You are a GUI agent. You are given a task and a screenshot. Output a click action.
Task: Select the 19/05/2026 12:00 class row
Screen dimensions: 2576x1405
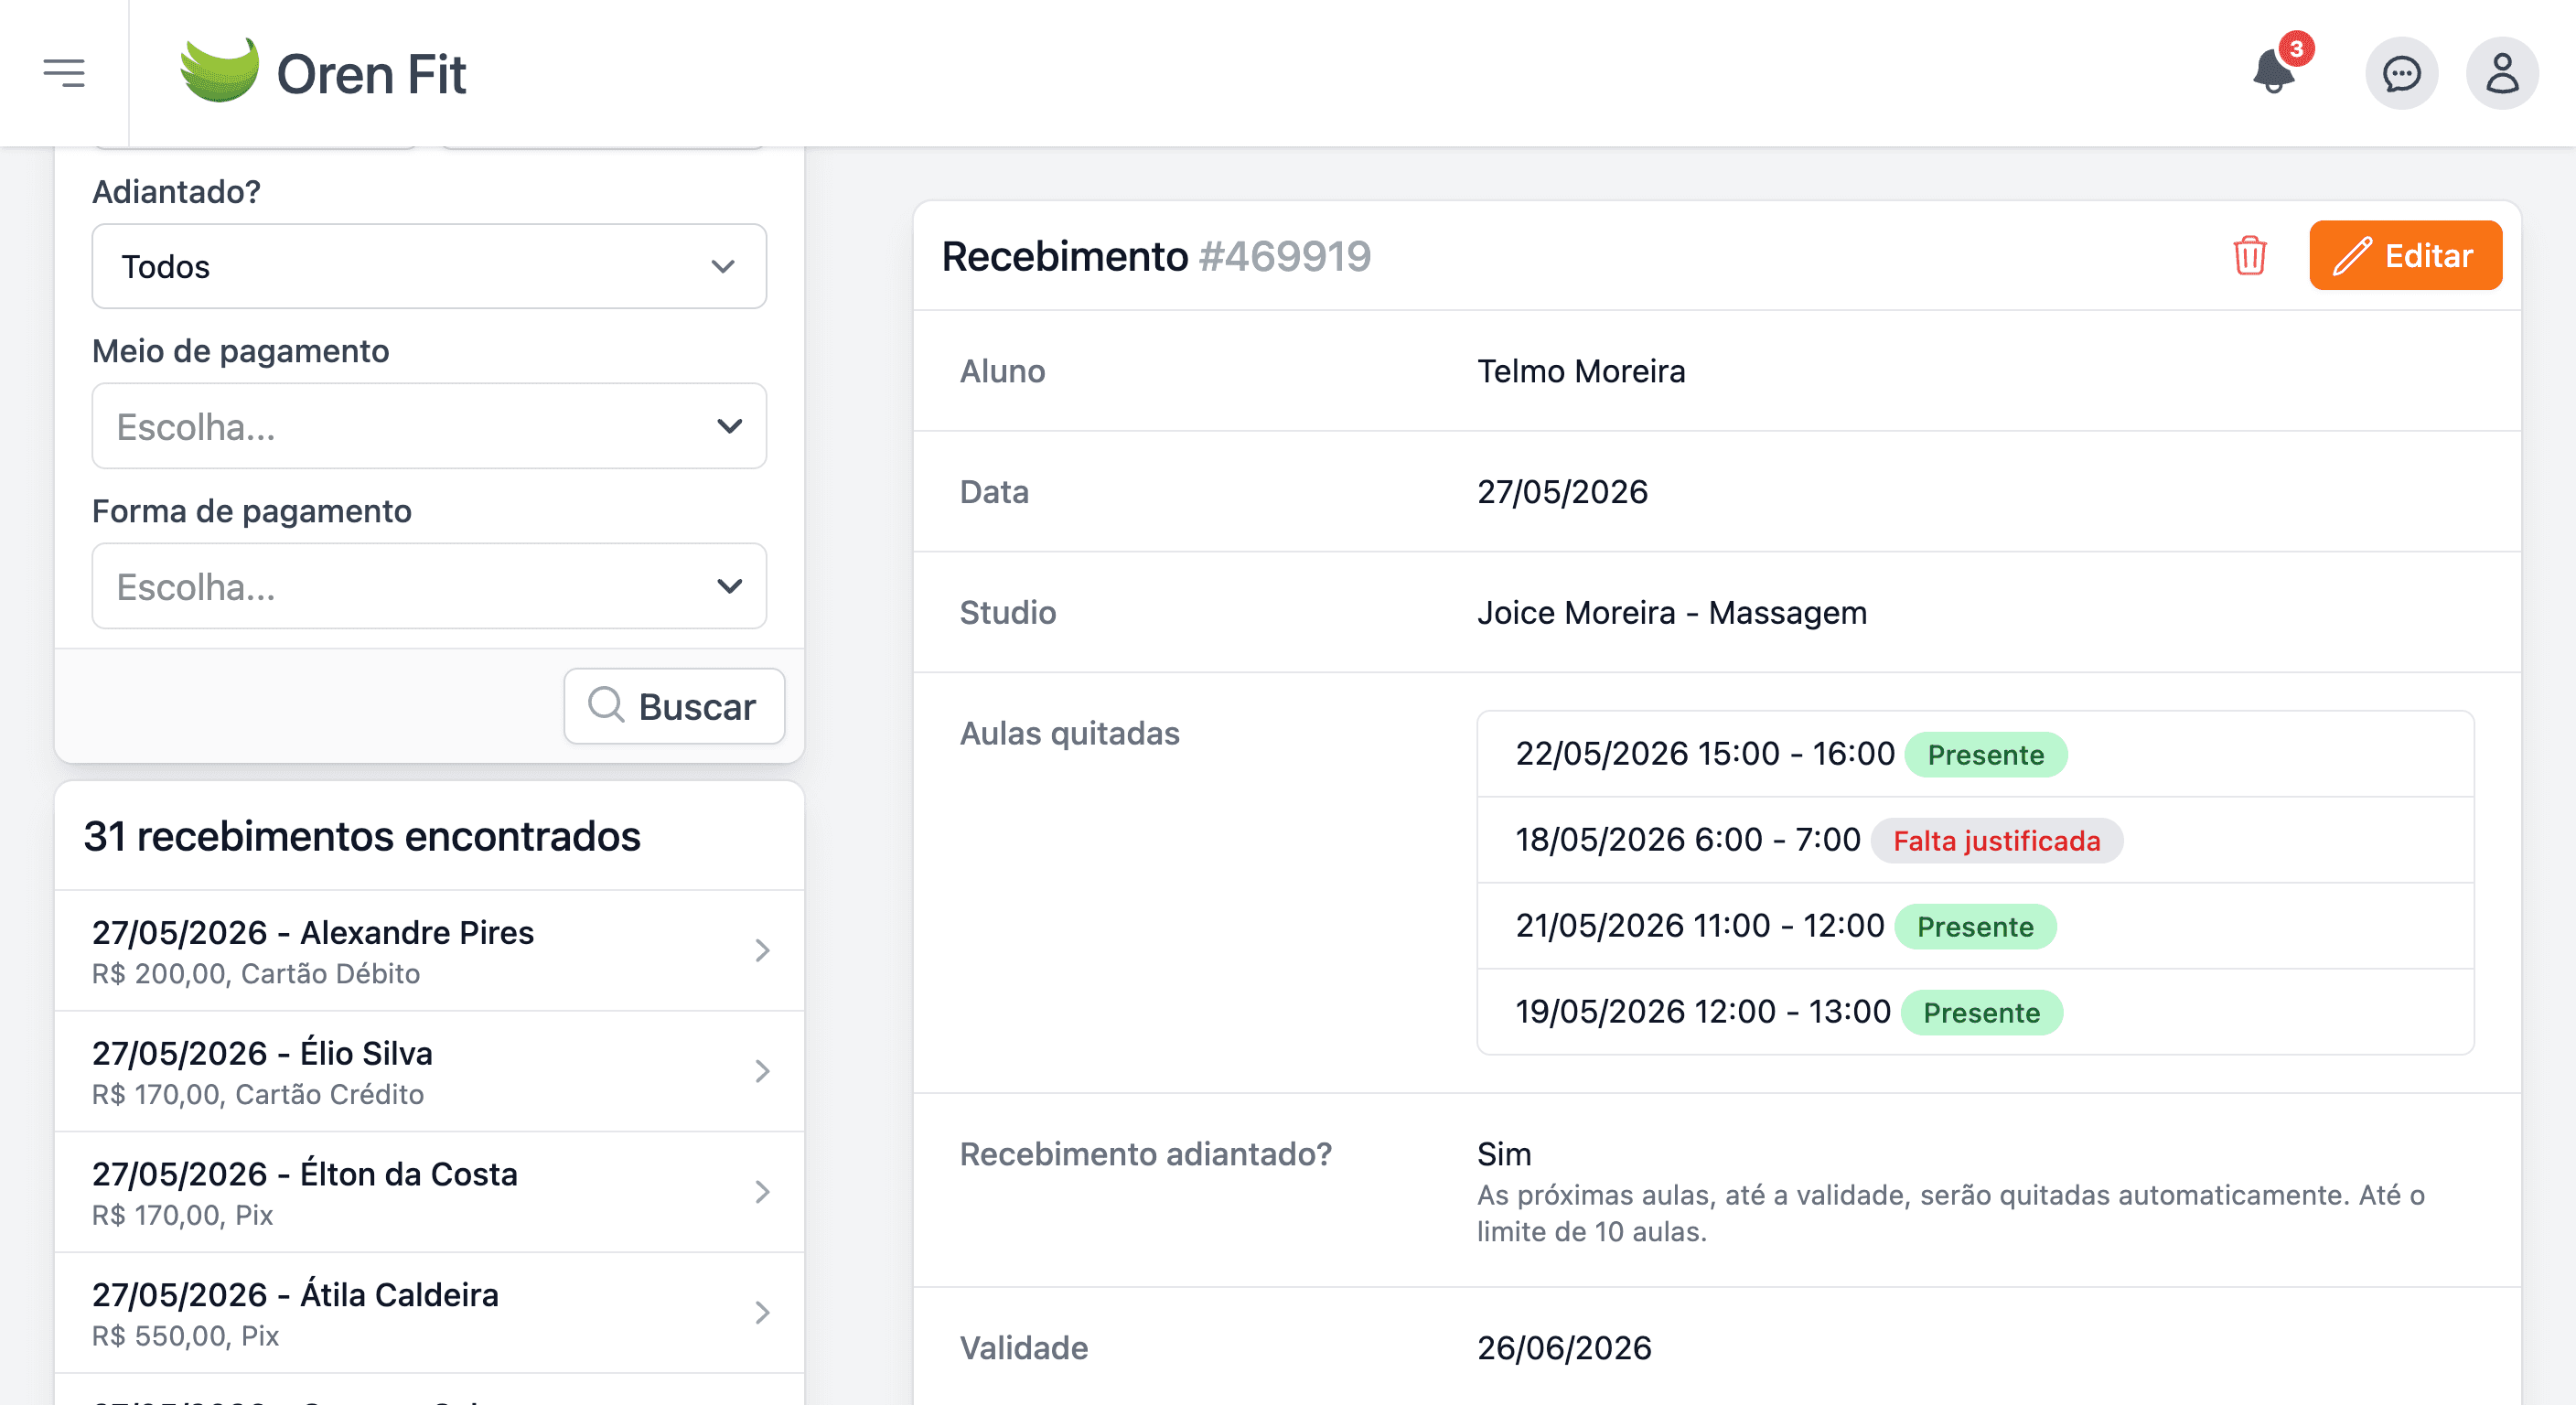[x=1975, y=1012]
